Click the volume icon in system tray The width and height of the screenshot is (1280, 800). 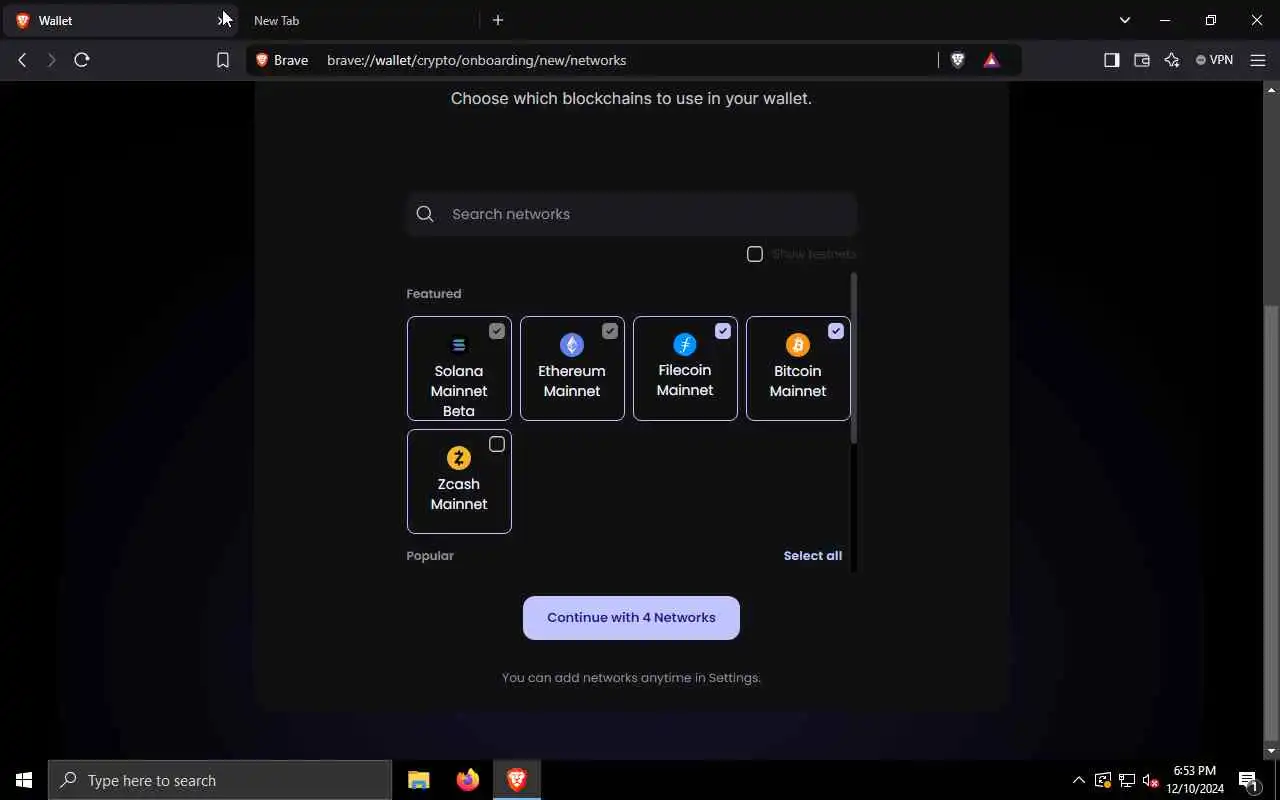click(x=1150, y=780)
